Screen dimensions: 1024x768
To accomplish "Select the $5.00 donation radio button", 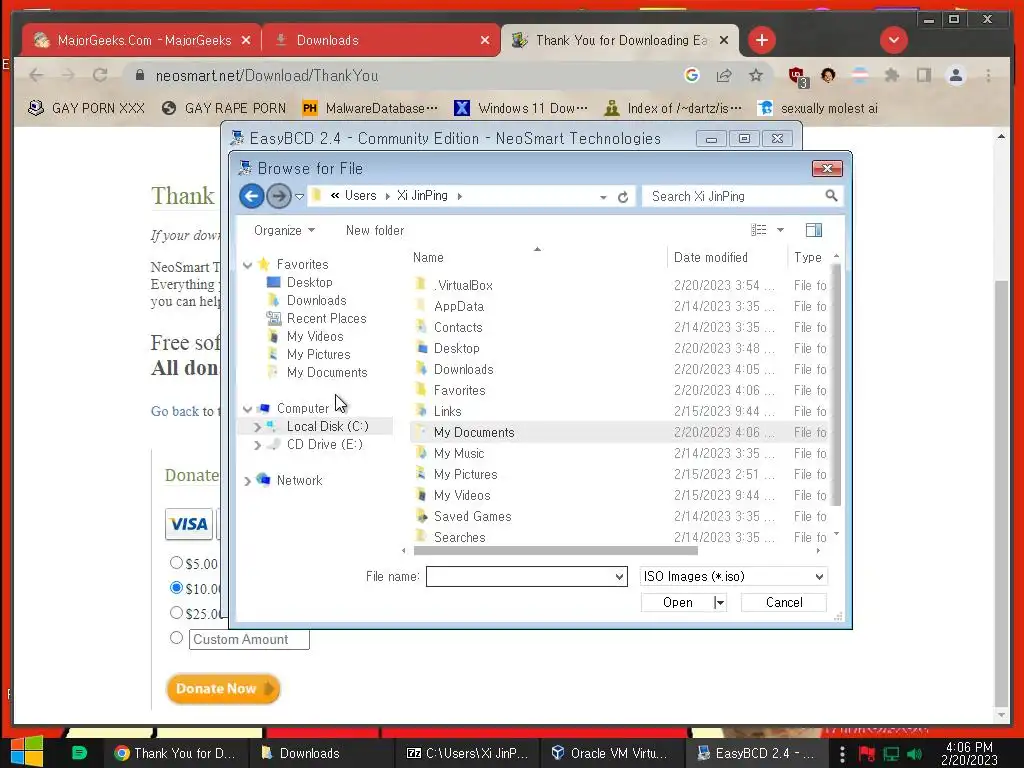I will (176, 562).
